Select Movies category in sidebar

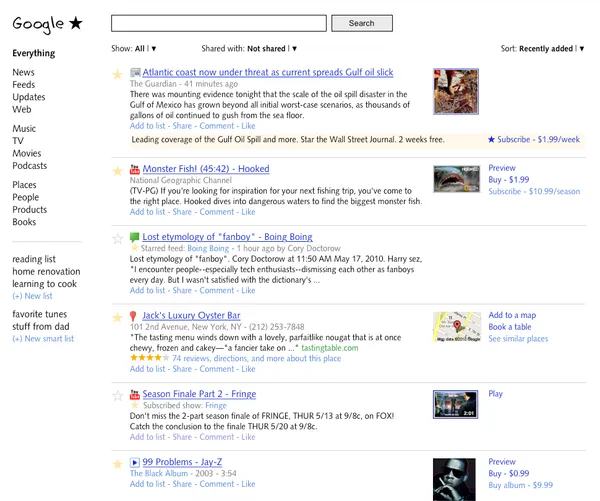(x=27, y=153)
